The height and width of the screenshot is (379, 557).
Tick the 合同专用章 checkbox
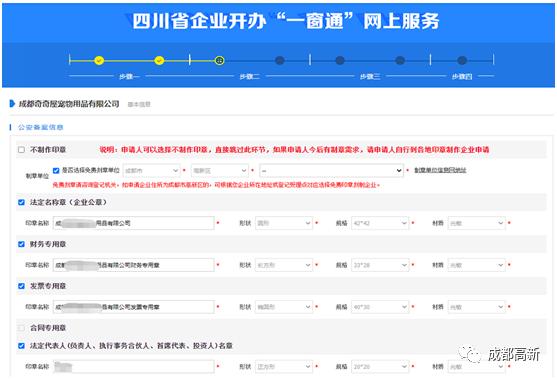pyautogui.click(x=21, y=327)
